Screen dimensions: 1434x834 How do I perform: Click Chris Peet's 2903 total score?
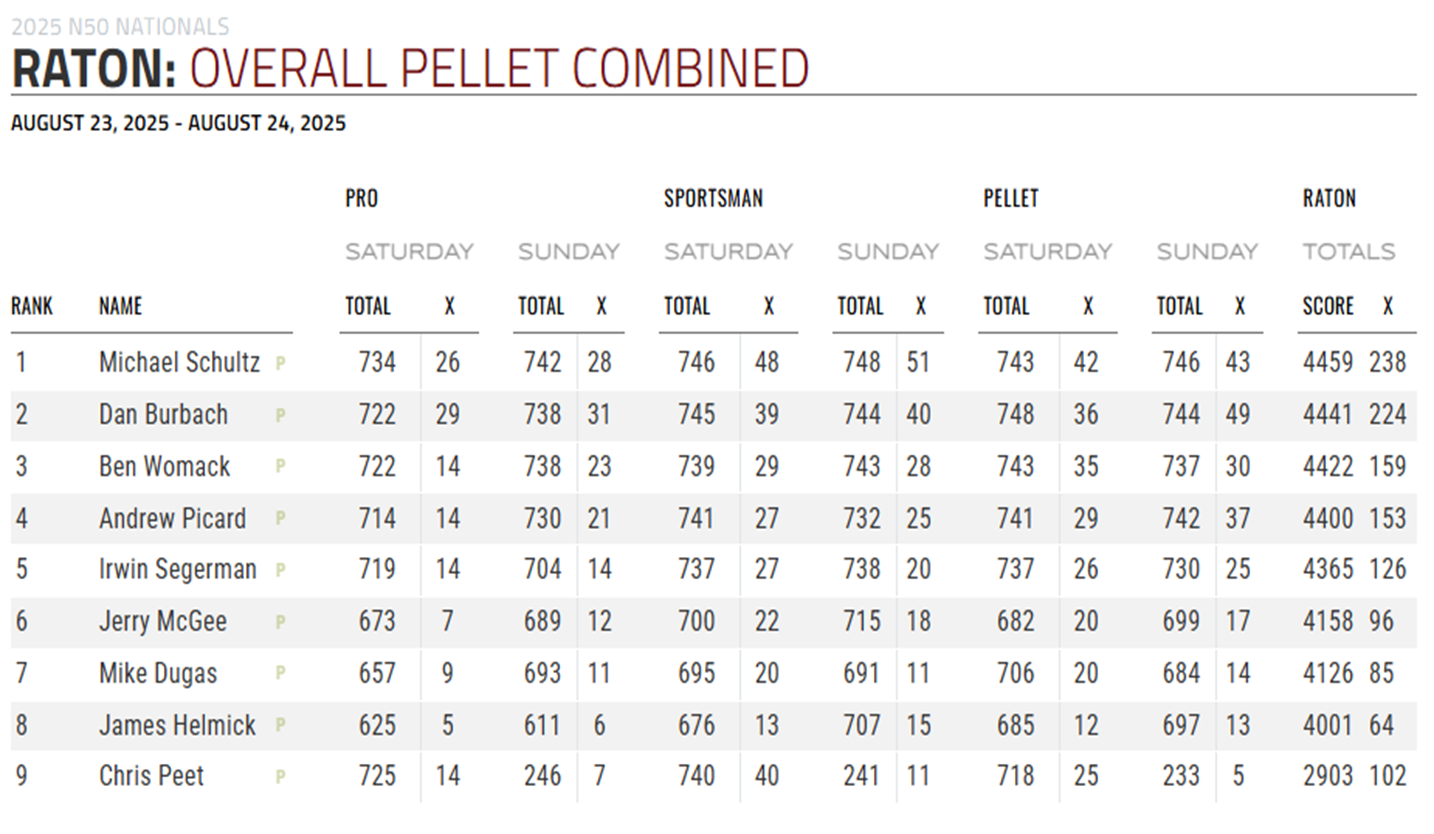tap(1328, 776)
